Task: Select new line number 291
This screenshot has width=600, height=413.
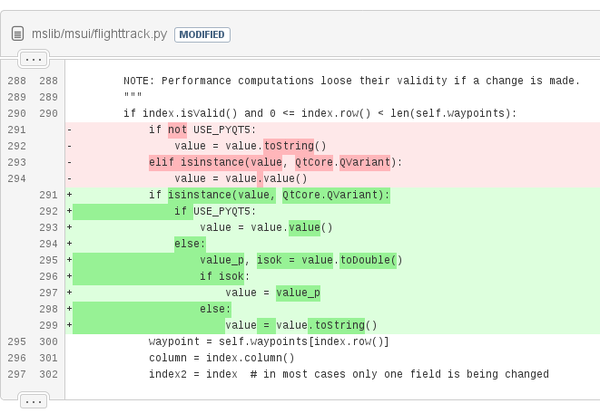Action: click(49, 195)
